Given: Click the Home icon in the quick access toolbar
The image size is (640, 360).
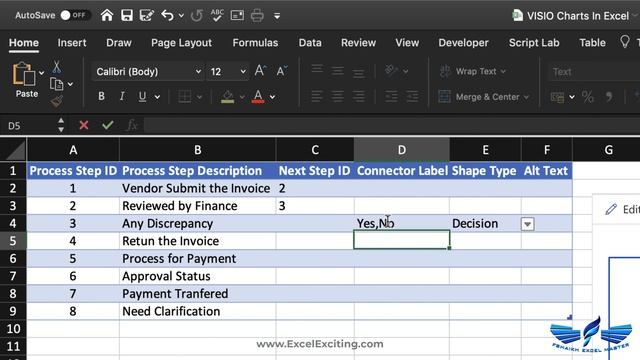Looking at the screenshot, I should [x=107, y=16].
